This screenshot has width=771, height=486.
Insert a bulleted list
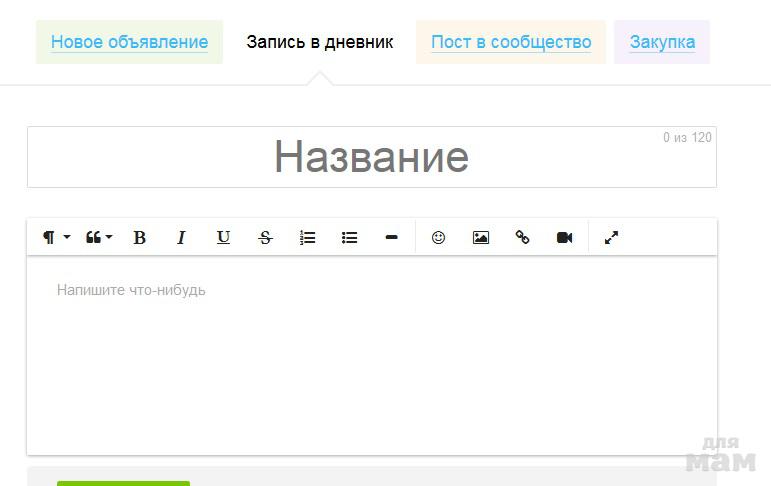pyautogui.click(x=349, y=238)
